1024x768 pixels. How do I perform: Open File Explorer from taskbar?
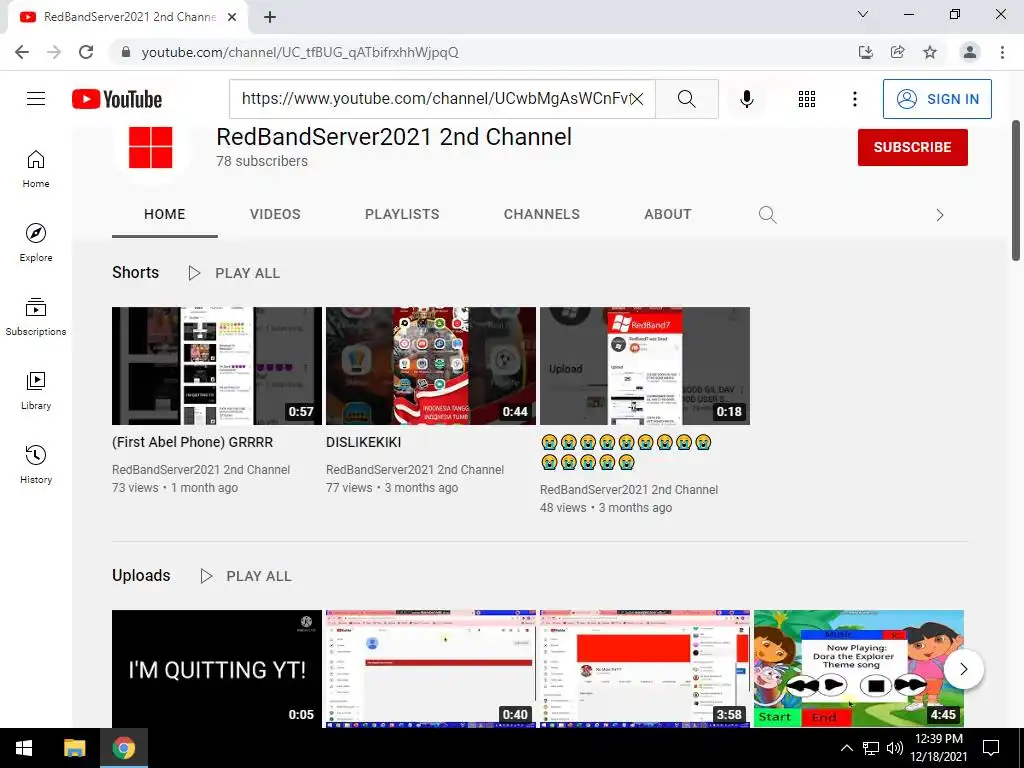[74, 748]
